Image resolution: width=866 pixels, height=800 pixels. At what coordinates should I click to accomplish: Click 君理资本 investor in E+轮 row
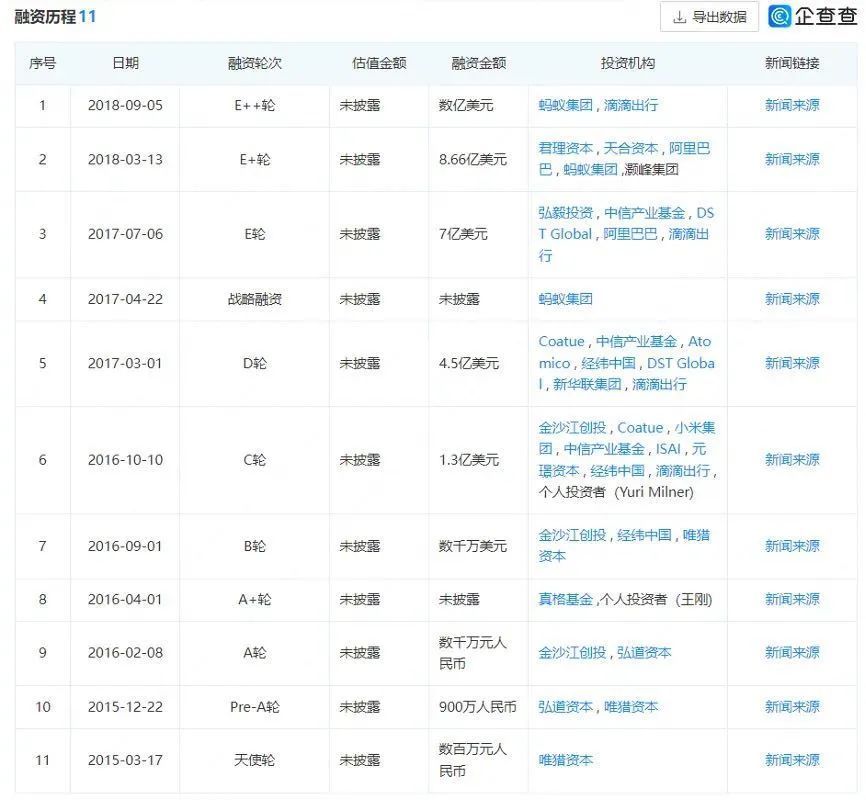(565, 148)
